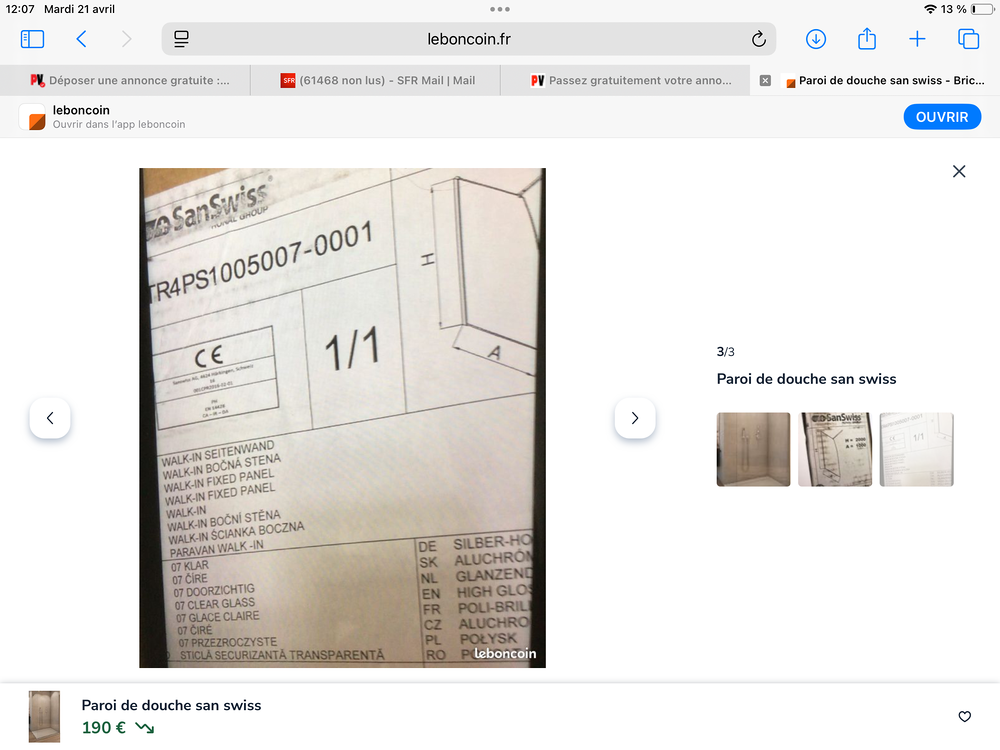Tap the small listing thumbnail in bottom bar
The image size is (1000, 750).
(x=45, y=716)
